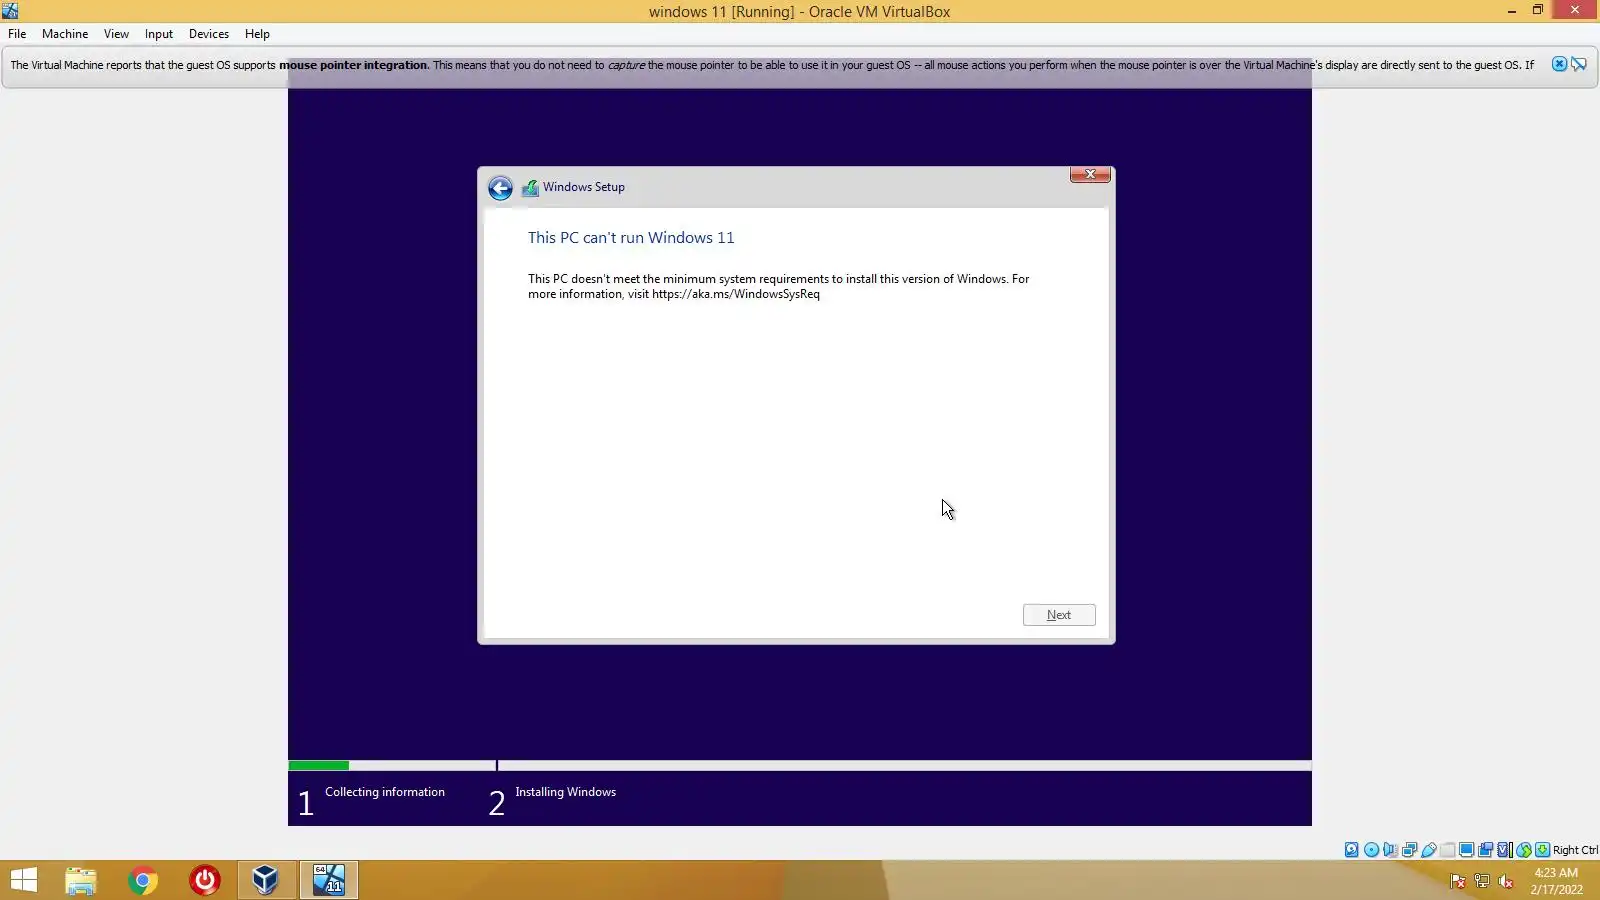Click the recording indicator icon
The image size is (1600, 900).
(1486, 850)
